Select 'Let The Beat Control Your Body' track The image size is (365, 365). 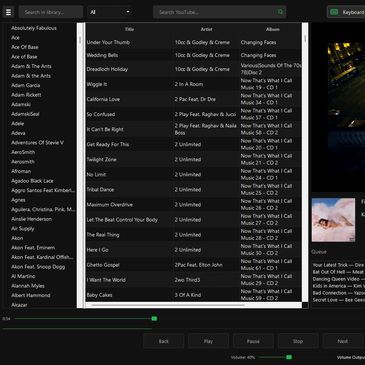point(194,220)
